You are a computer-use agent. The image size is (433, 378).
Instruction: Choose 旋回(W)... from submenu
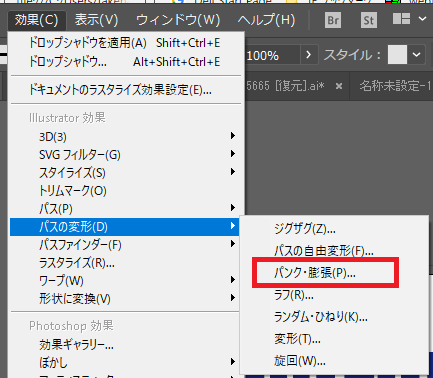pyautogui.click(x=334, y=361)
